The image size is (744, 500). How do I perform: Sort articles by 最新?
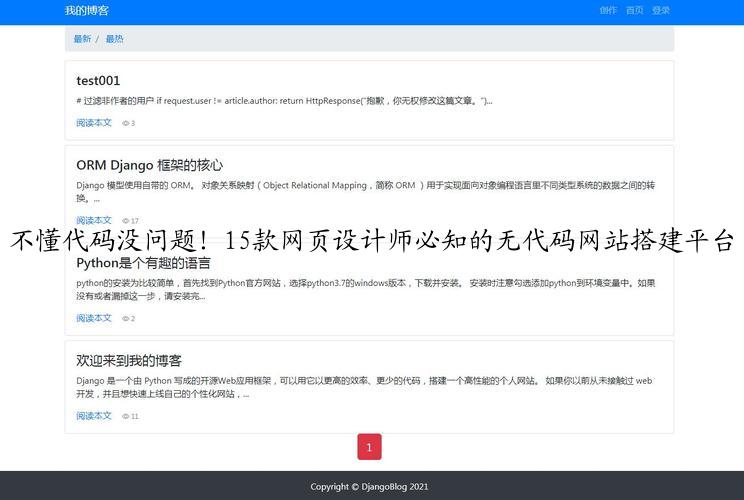click(x=82, y=39)
